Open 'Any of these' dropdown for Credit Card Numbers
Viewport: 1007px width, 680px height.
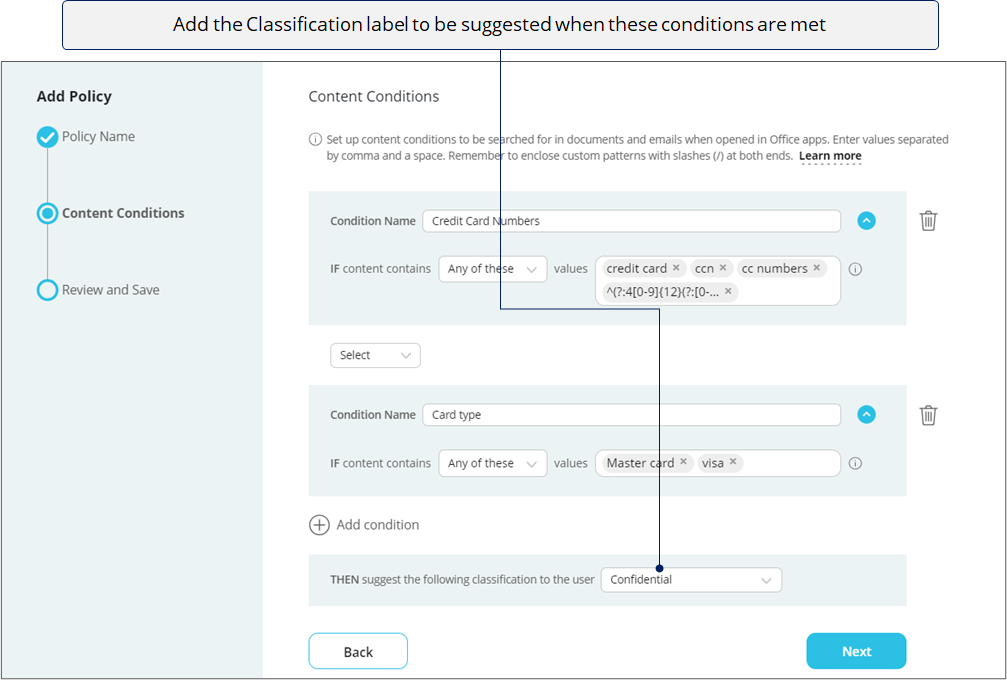click(x=493, y=269)
